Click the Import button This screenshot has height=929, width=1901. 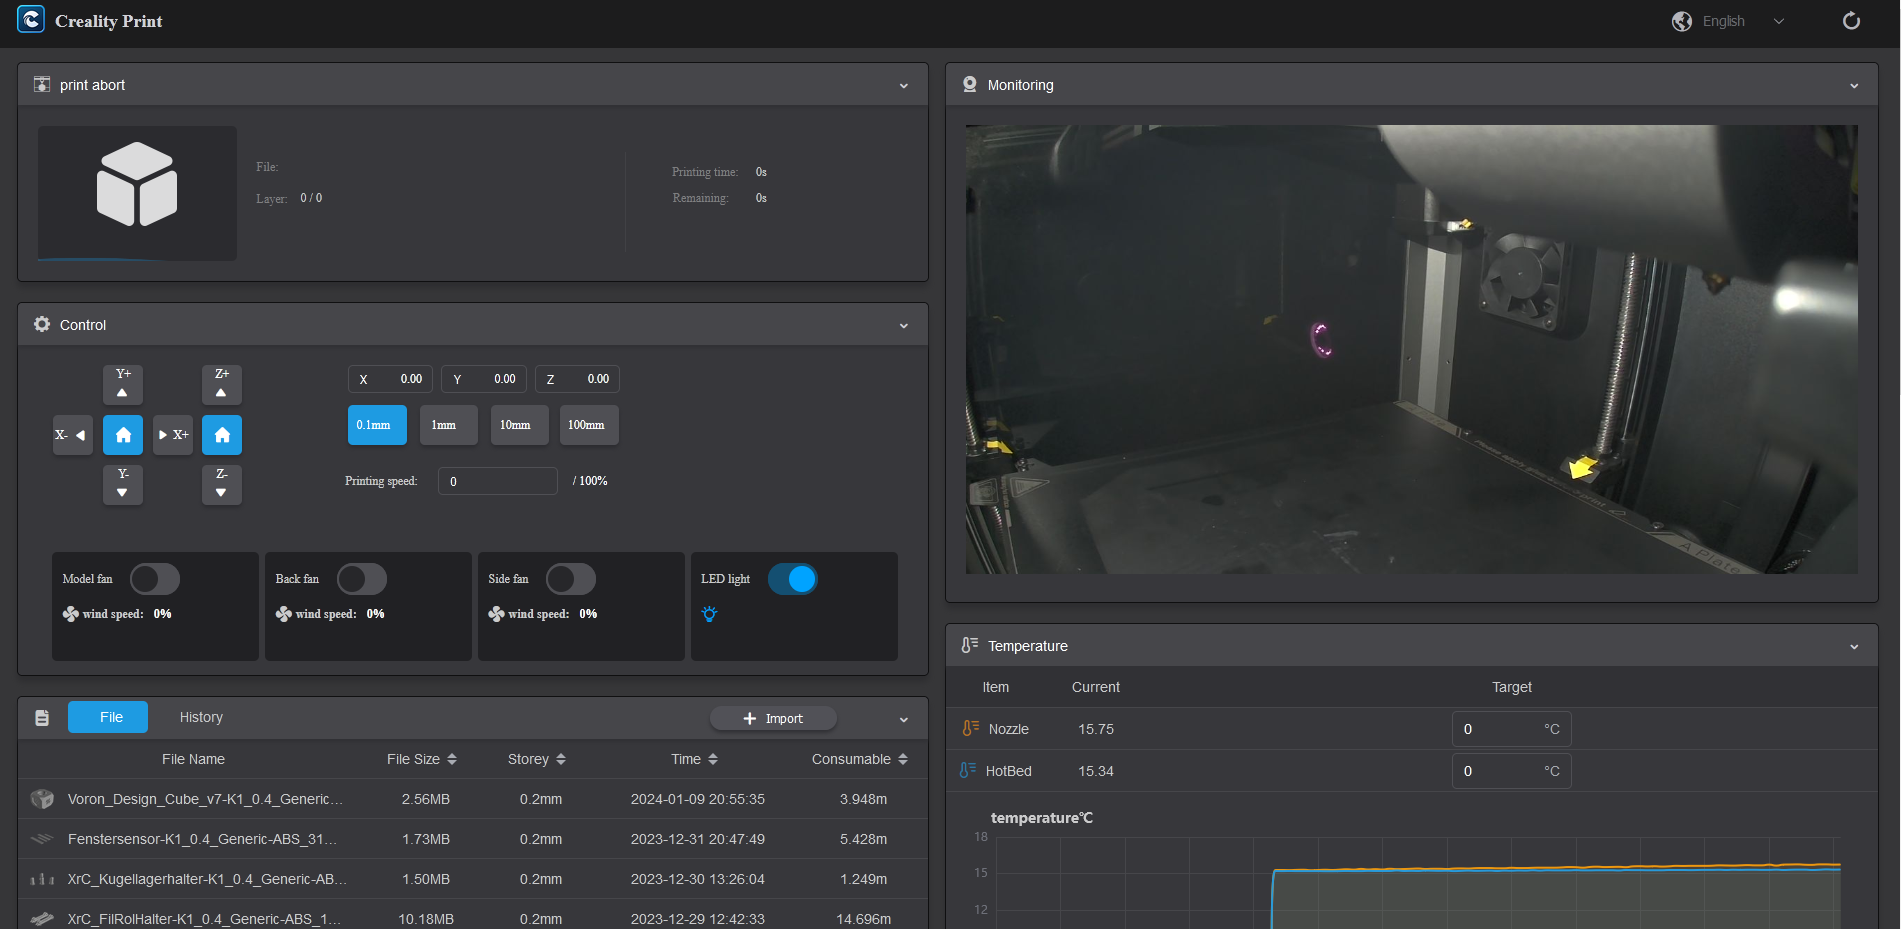tap(773, 718)
